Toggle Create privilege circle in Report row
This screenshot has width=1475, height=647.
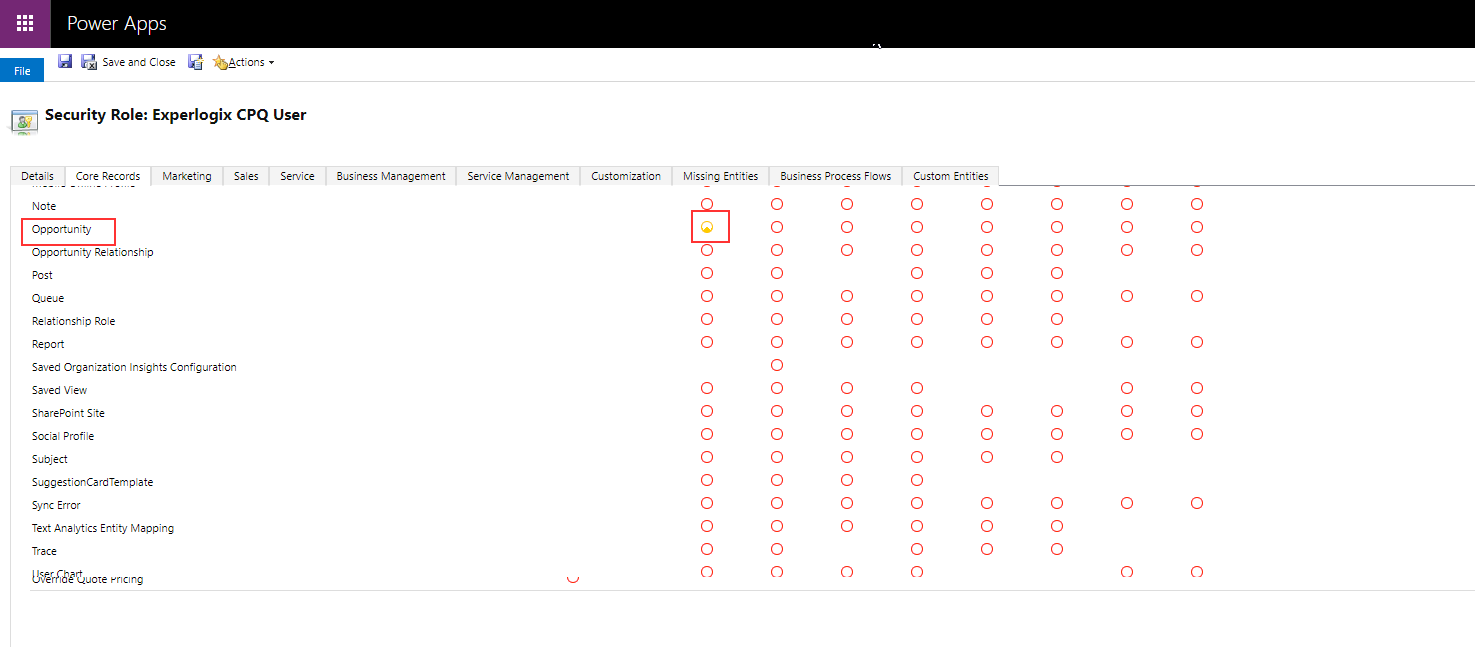(707, 342)
